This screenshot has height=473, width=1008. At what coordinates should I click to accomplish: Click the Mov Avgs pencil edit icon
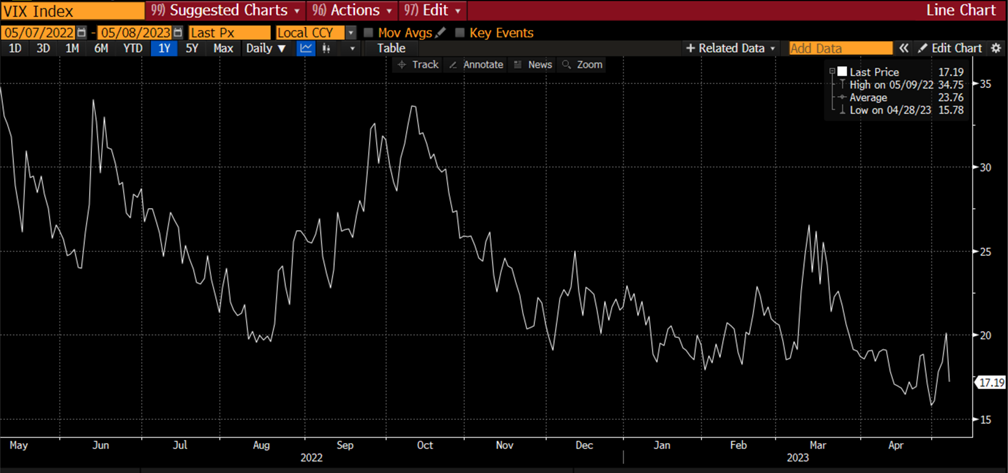[440, 32]
